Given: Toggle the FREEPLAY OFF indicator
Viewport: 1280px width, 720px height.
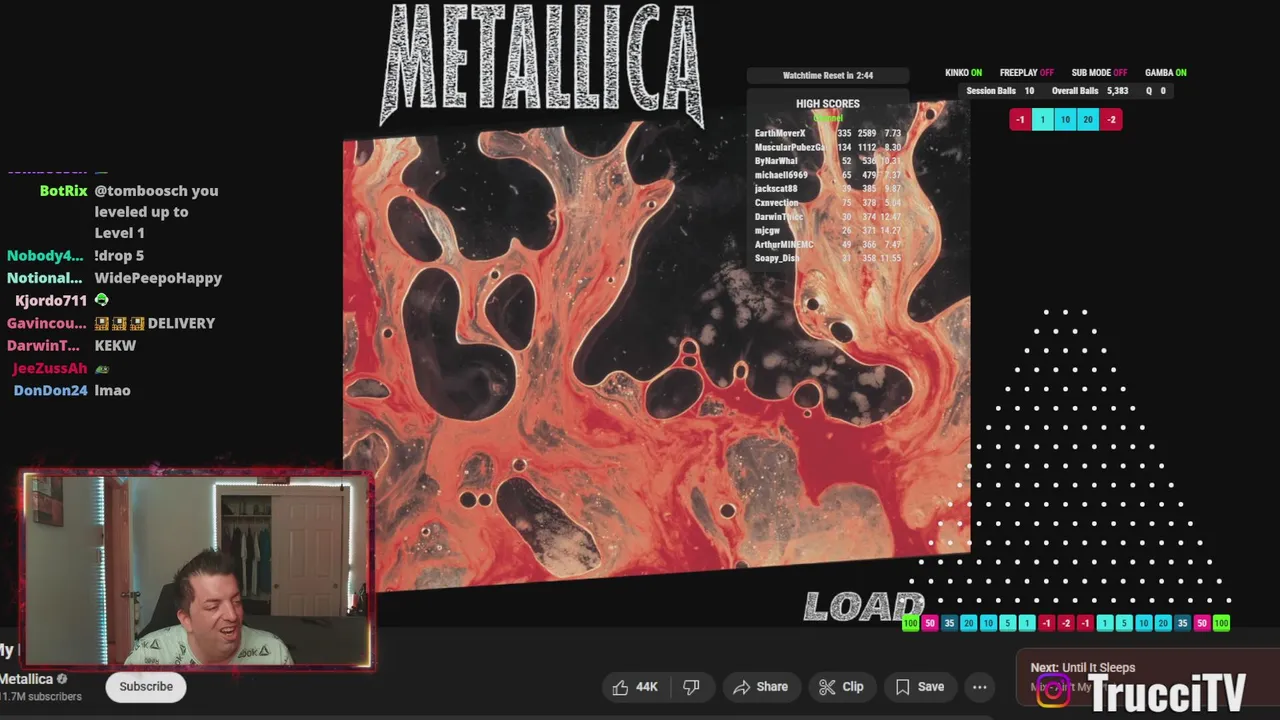Looking at the screenshot, I should pos(1027,73).
